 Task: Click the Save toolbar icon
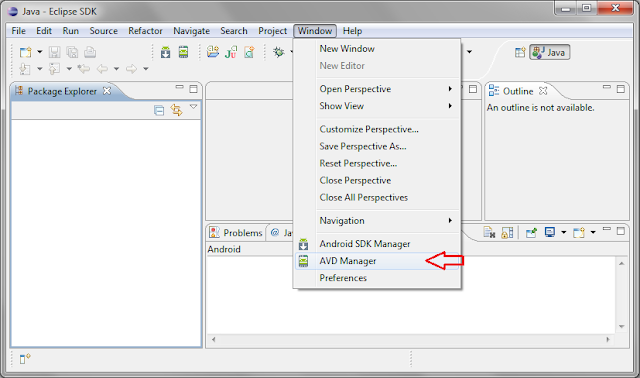(54, 52)
